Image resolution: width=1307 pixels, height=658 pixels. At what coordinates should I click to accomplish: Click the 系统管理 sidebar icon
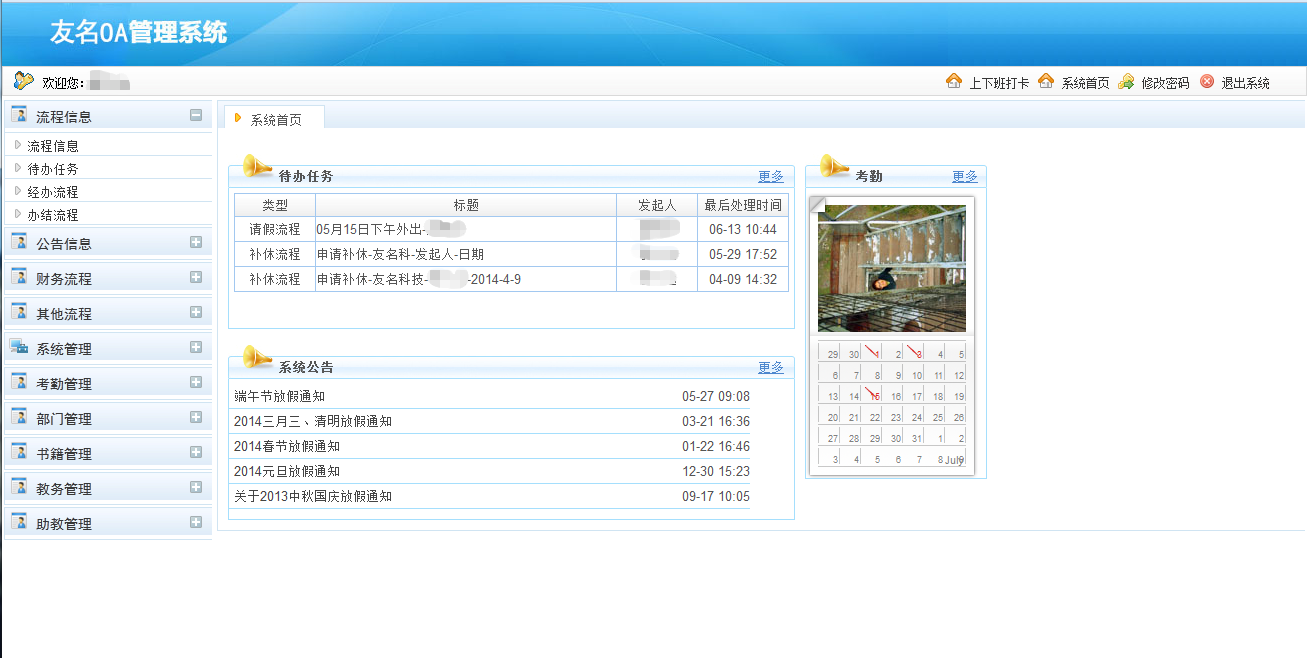pyautogui.click(x=19, y=348)
